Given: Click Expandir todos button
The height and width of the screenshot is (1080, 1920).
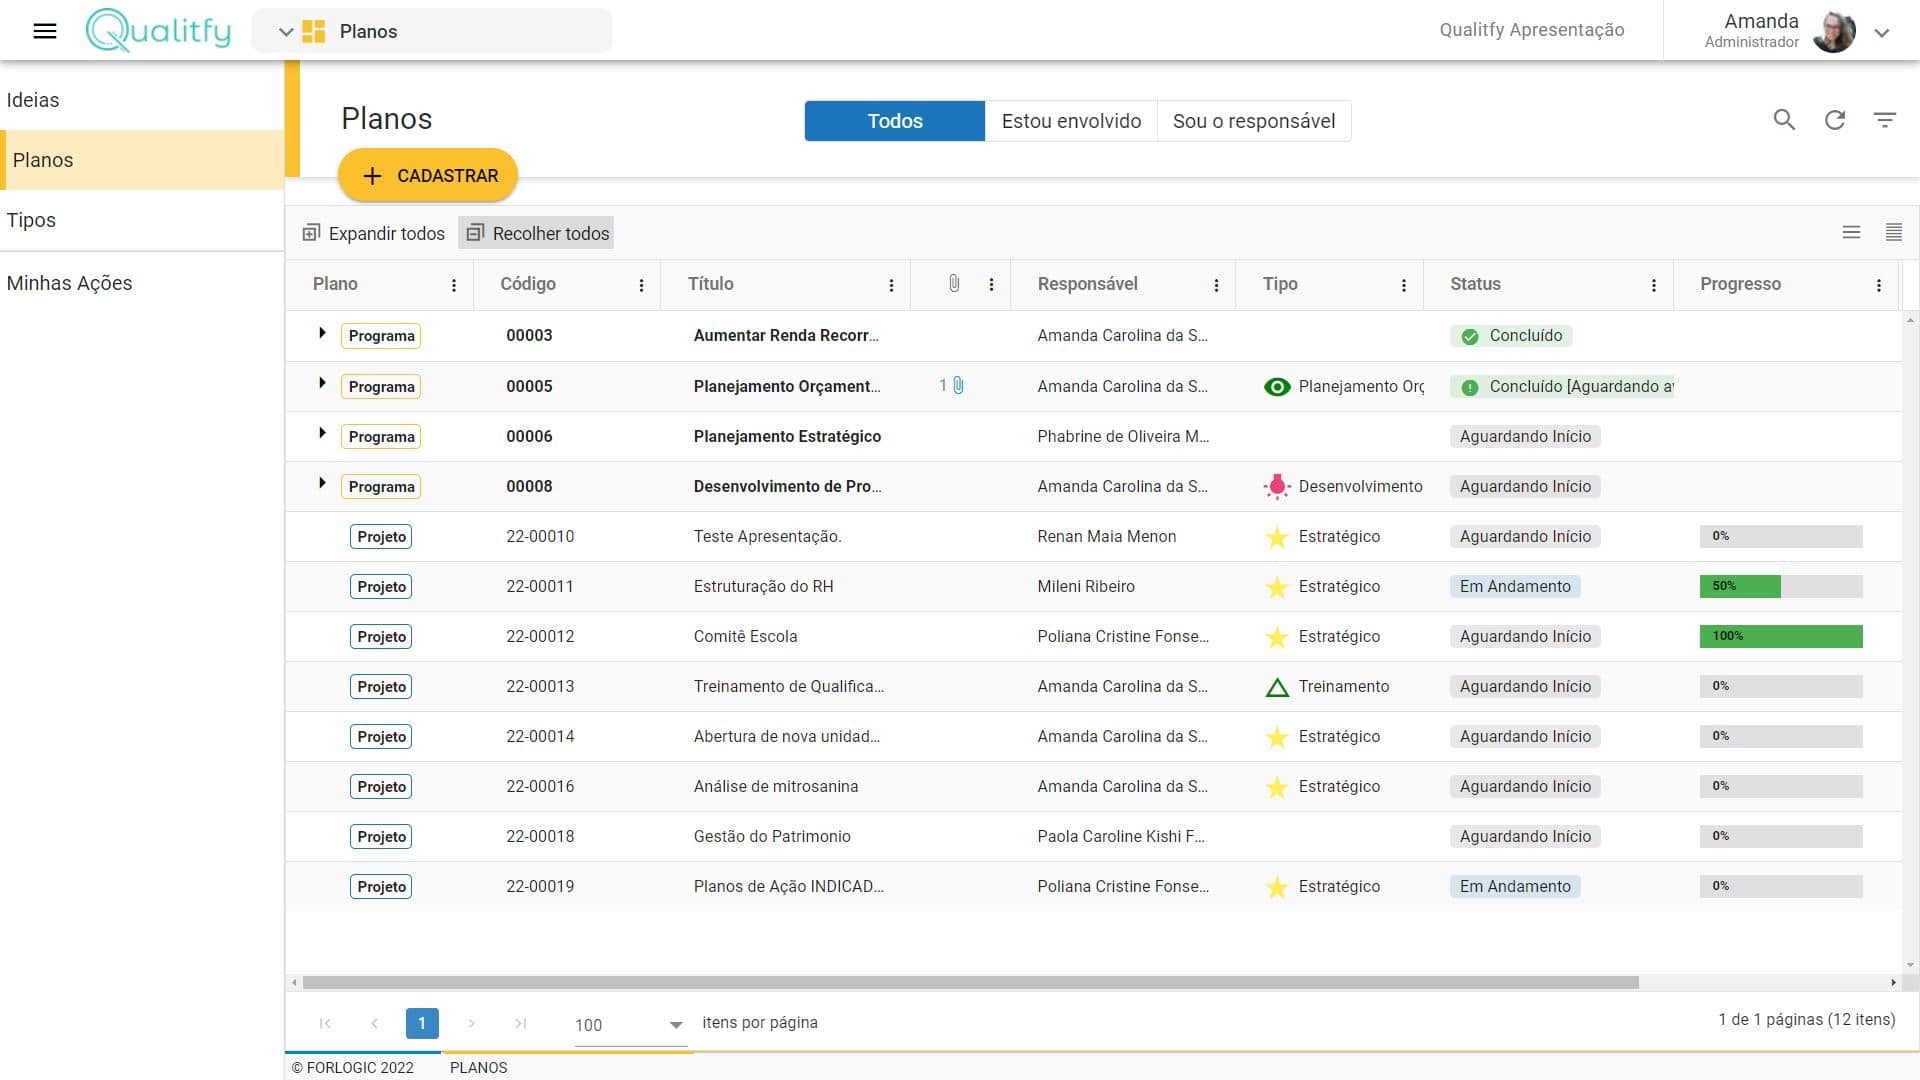Looking at the screenshot, I should (x=374, y=233).
